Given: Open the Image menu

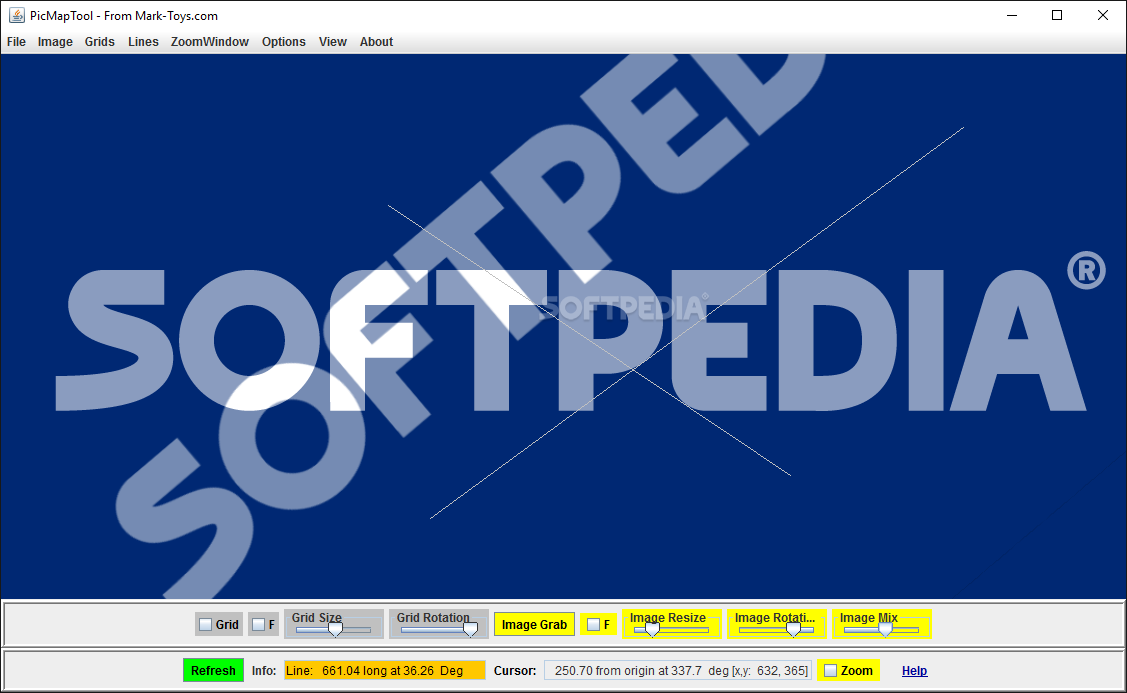Looking at the screenshot, I should [x=55, y=42].
